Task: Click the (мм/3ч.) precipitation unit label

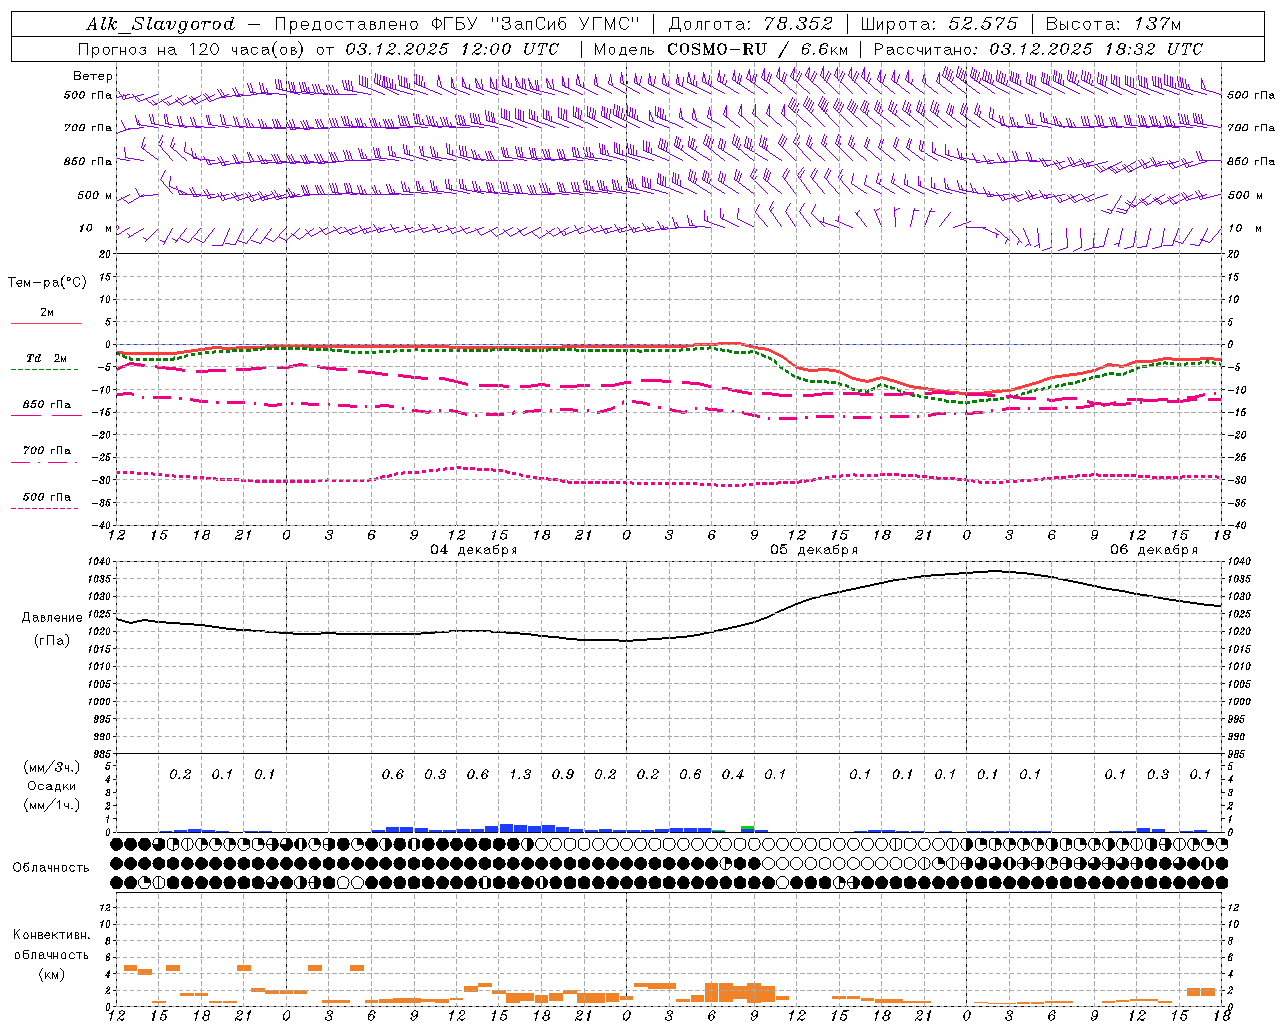Action: (52, 767)
